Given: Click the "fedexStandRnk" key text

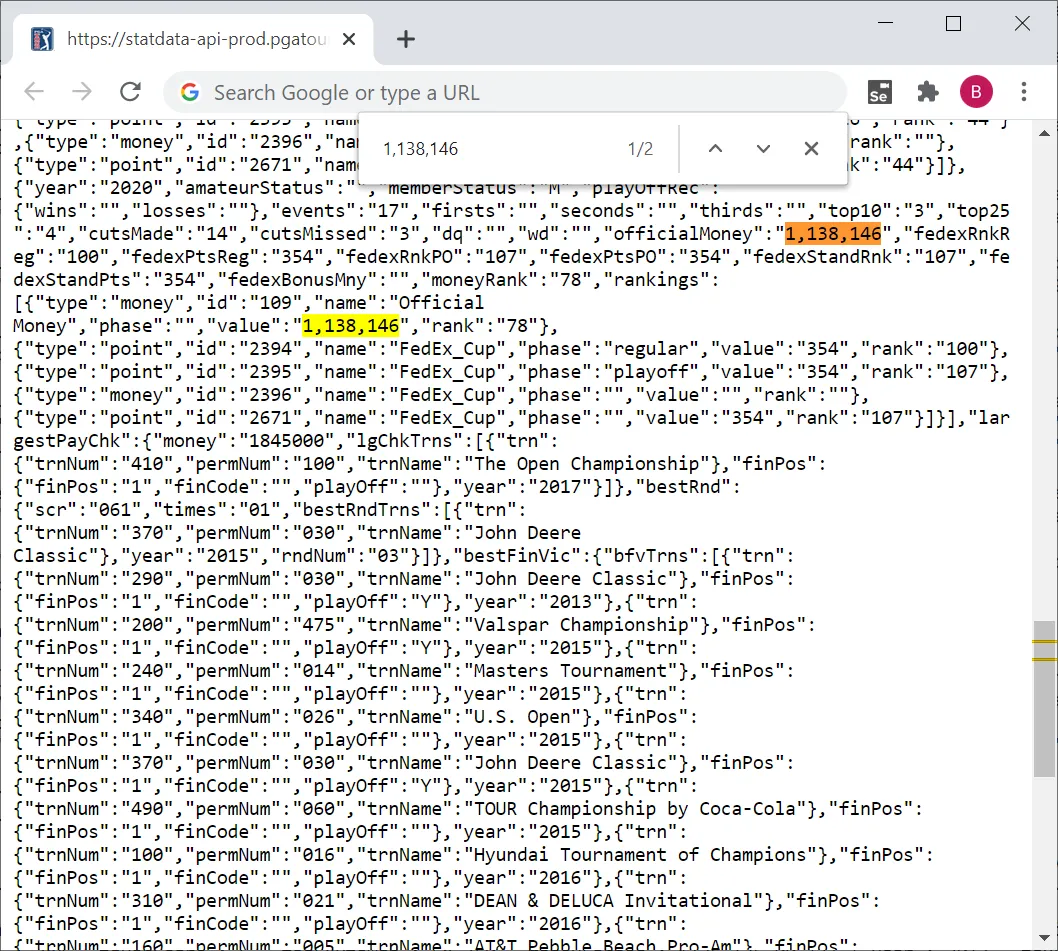Looking at the screenshot, I should click(822, 256).
